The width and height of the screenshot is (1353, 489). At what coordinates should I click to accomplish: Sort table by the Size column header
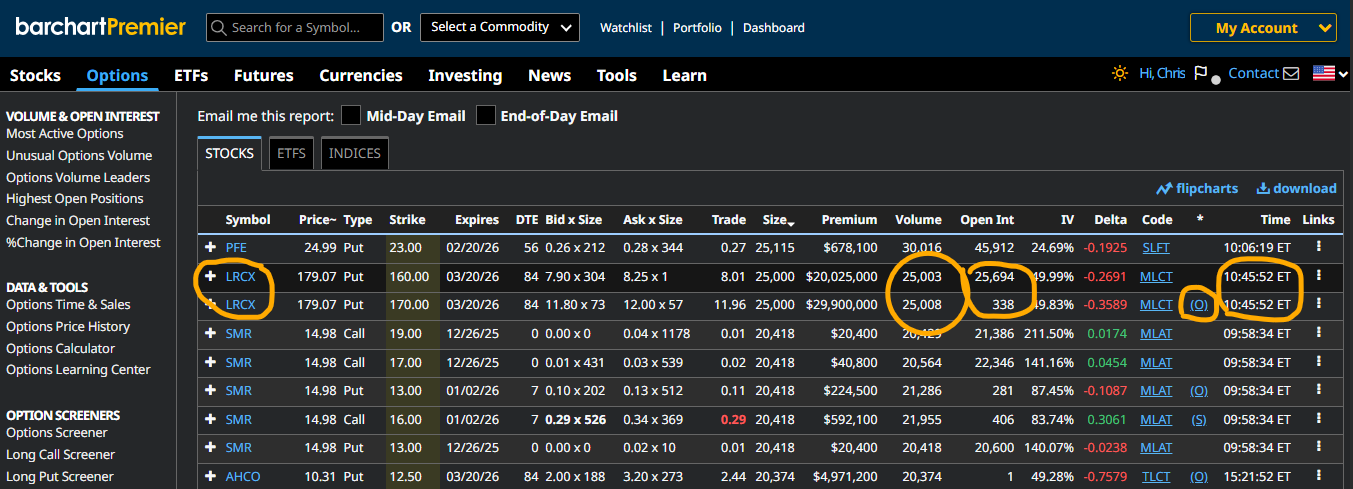773,220
